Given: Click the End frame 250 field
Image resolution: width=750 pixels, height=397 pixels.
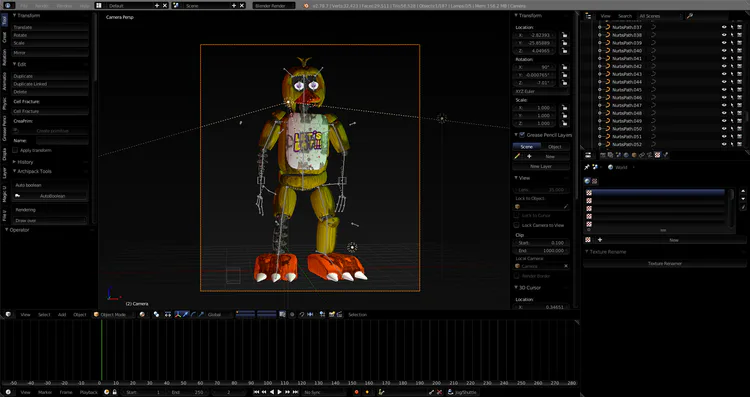Looking at the screenshot, I should (x=188, y=392).
